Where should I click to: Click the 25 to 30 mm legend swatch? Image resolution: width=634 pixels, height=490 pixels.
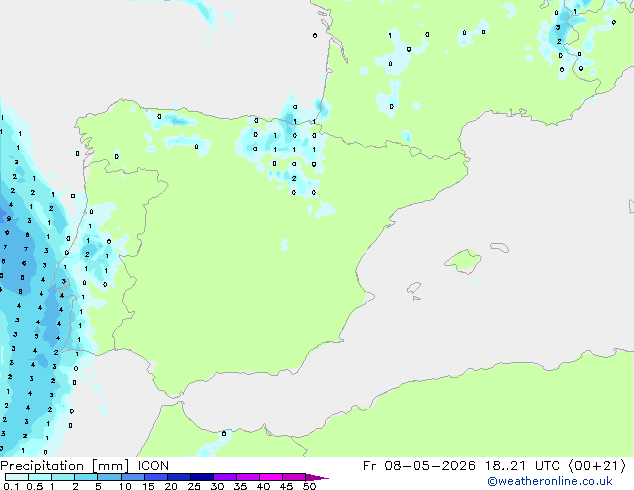click(201, 477)
